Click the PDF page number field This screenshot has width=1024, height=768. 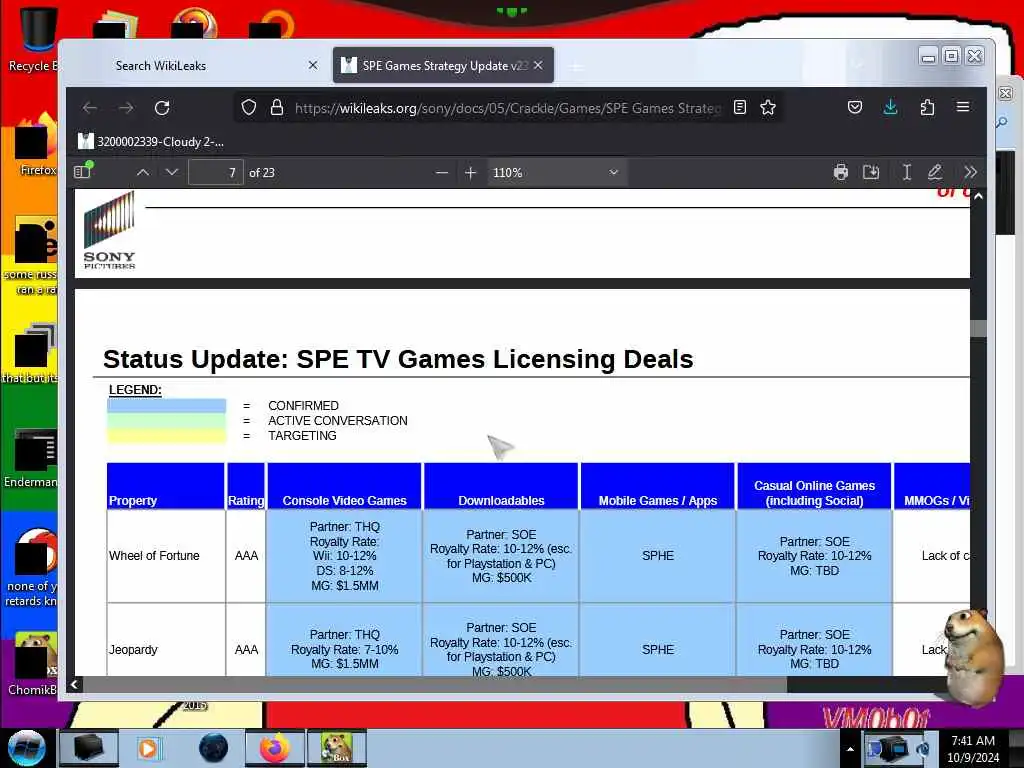click(x=216, y=172)
